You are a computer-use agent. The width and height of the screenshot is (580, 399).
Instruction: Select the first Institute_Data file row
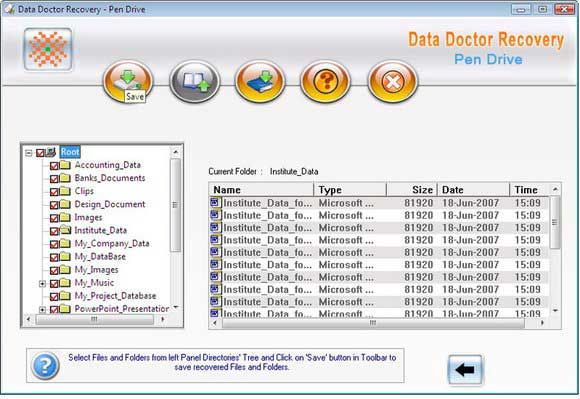(379, 203)
